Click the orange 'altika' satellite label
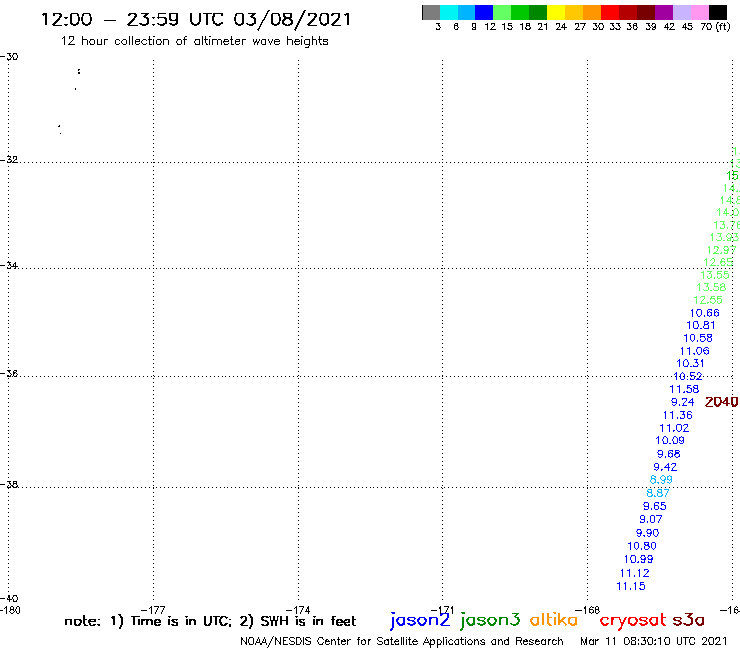The width and height of the screenshot is (740, 650). click(x=553, y=620)
